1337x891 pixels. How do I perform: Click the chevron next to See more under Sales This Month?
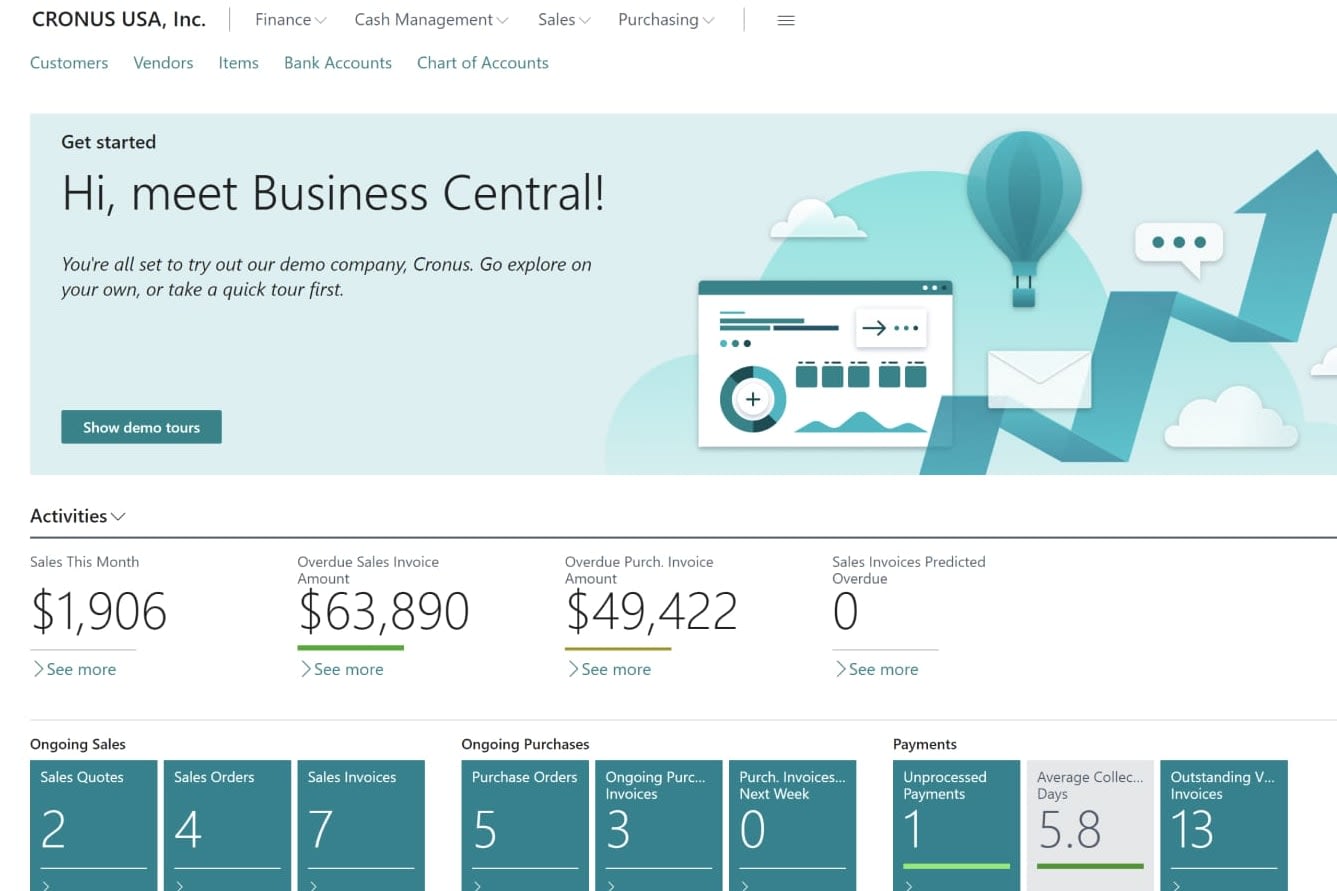pos(38,669)
